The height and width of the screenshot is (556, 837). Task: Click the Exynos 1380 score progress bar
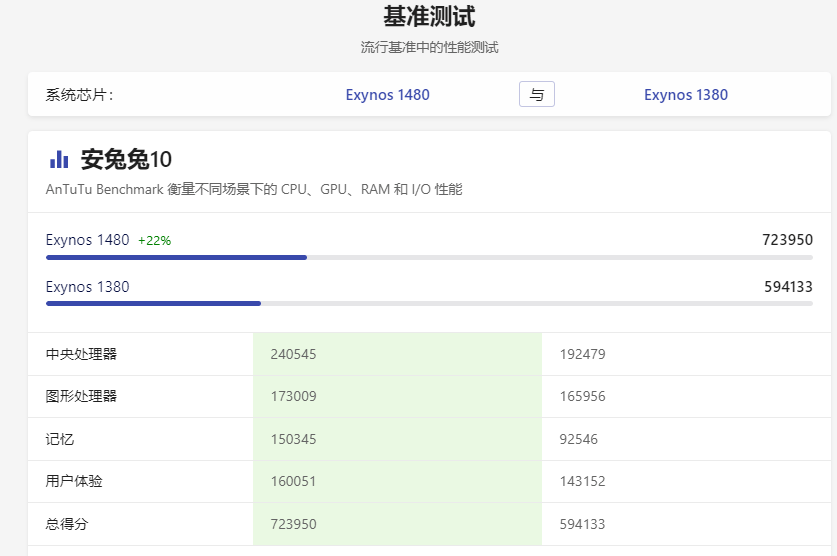pos(429,303)
